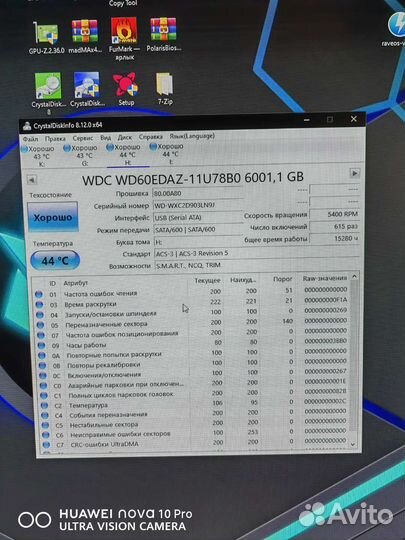Select row Нестабильные сектора
The height and width of the screenshot is (540, 405).
pyautogui.click(x=195, y=424)
